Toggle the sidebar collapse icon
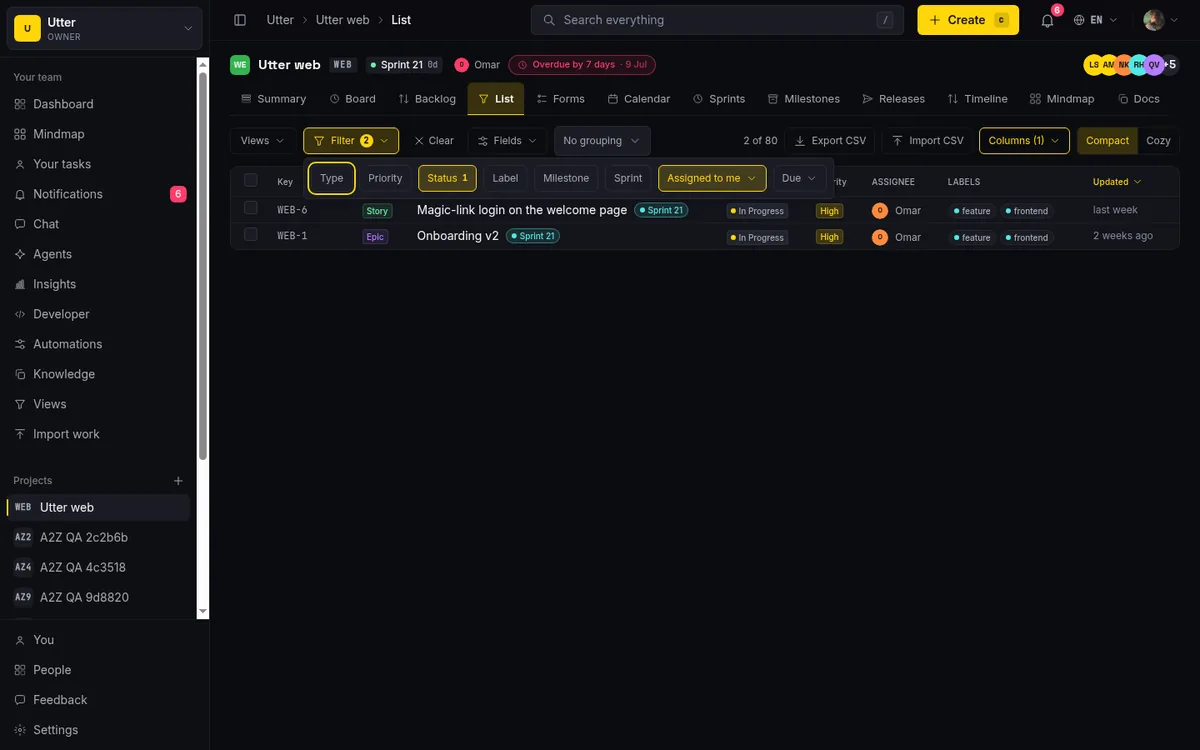Image resolution: width=1200 pixels, height=750 pixels. click(x=240, y=20)
